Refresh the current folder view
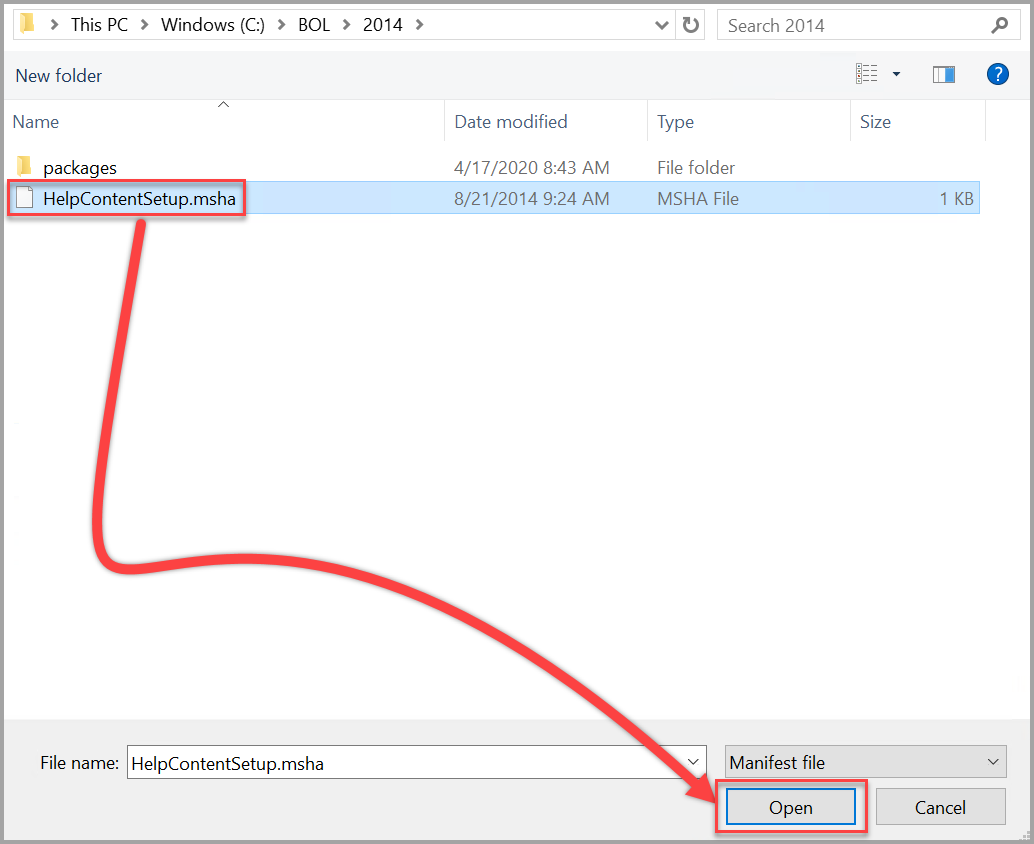 pos(690,25)
